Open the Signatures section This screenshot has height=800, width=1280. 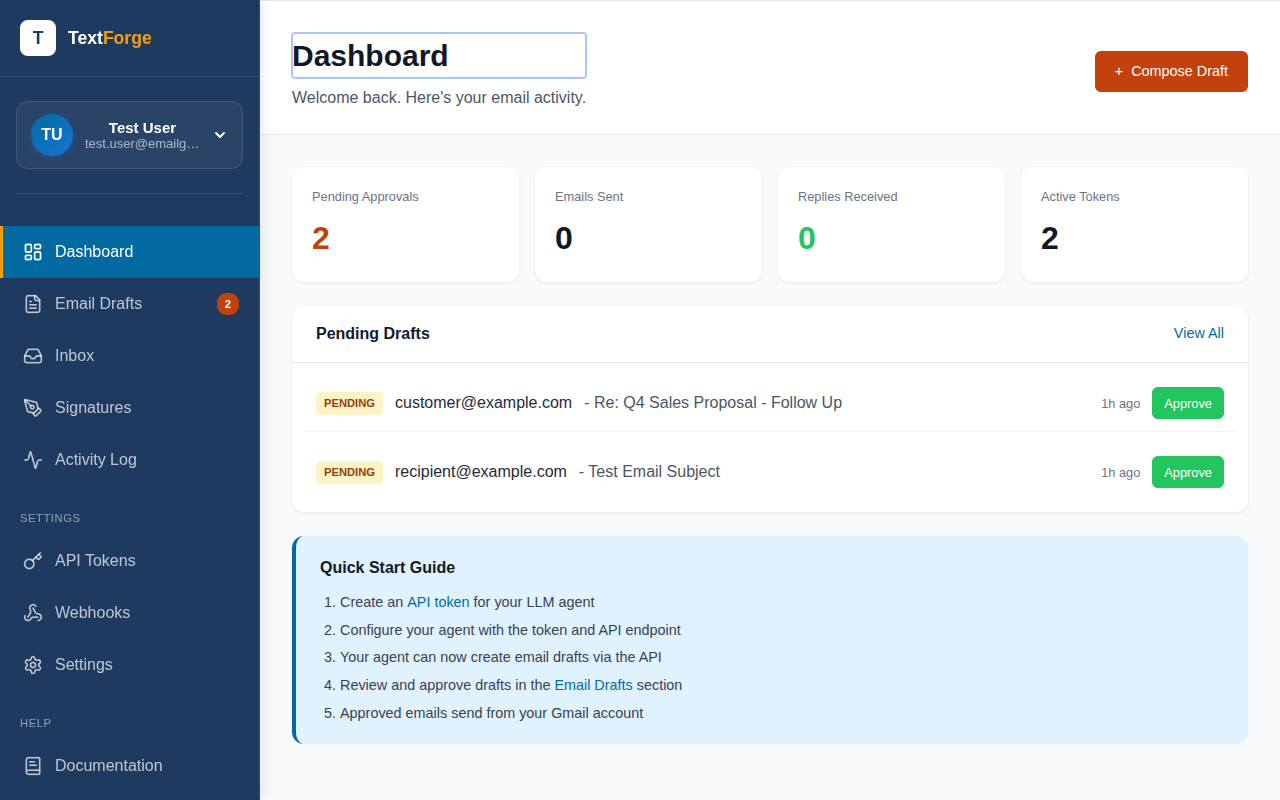click(130, 408)
